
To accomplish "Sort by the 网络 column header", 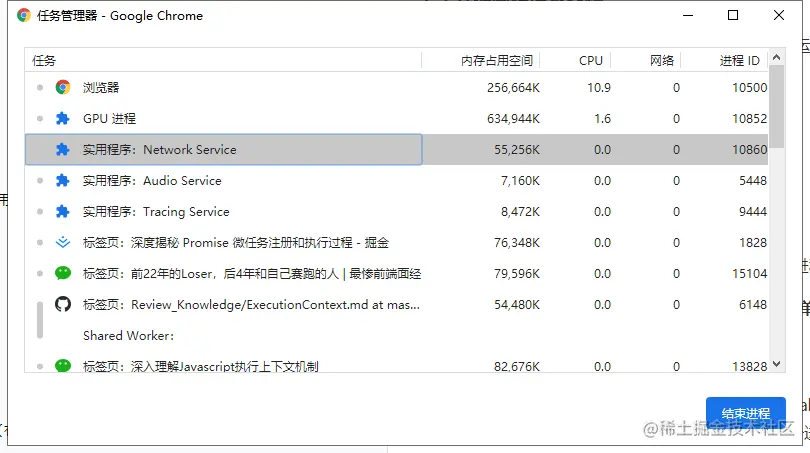I will click(661, 61).
